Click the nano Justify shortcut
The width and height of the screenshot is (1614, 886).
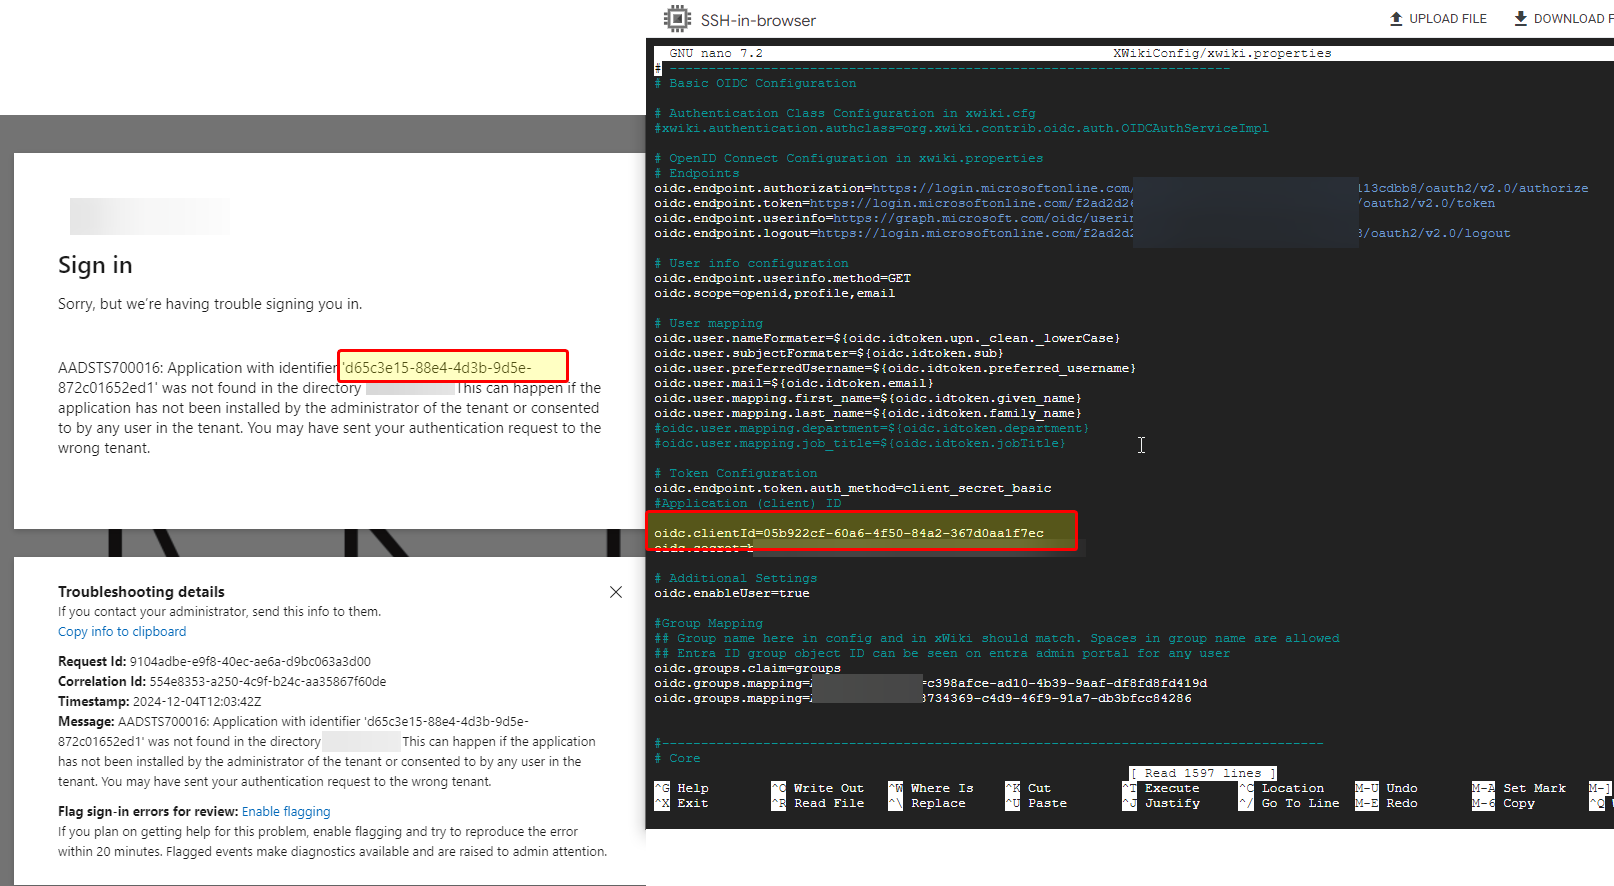click(x=1161, y=803)
